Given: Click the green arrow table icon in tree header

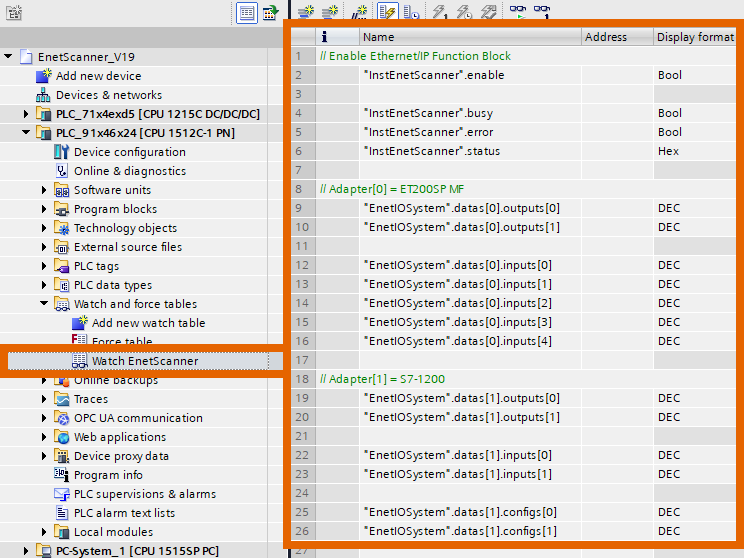Looking at the screenshot, I should tap(270, 13).
